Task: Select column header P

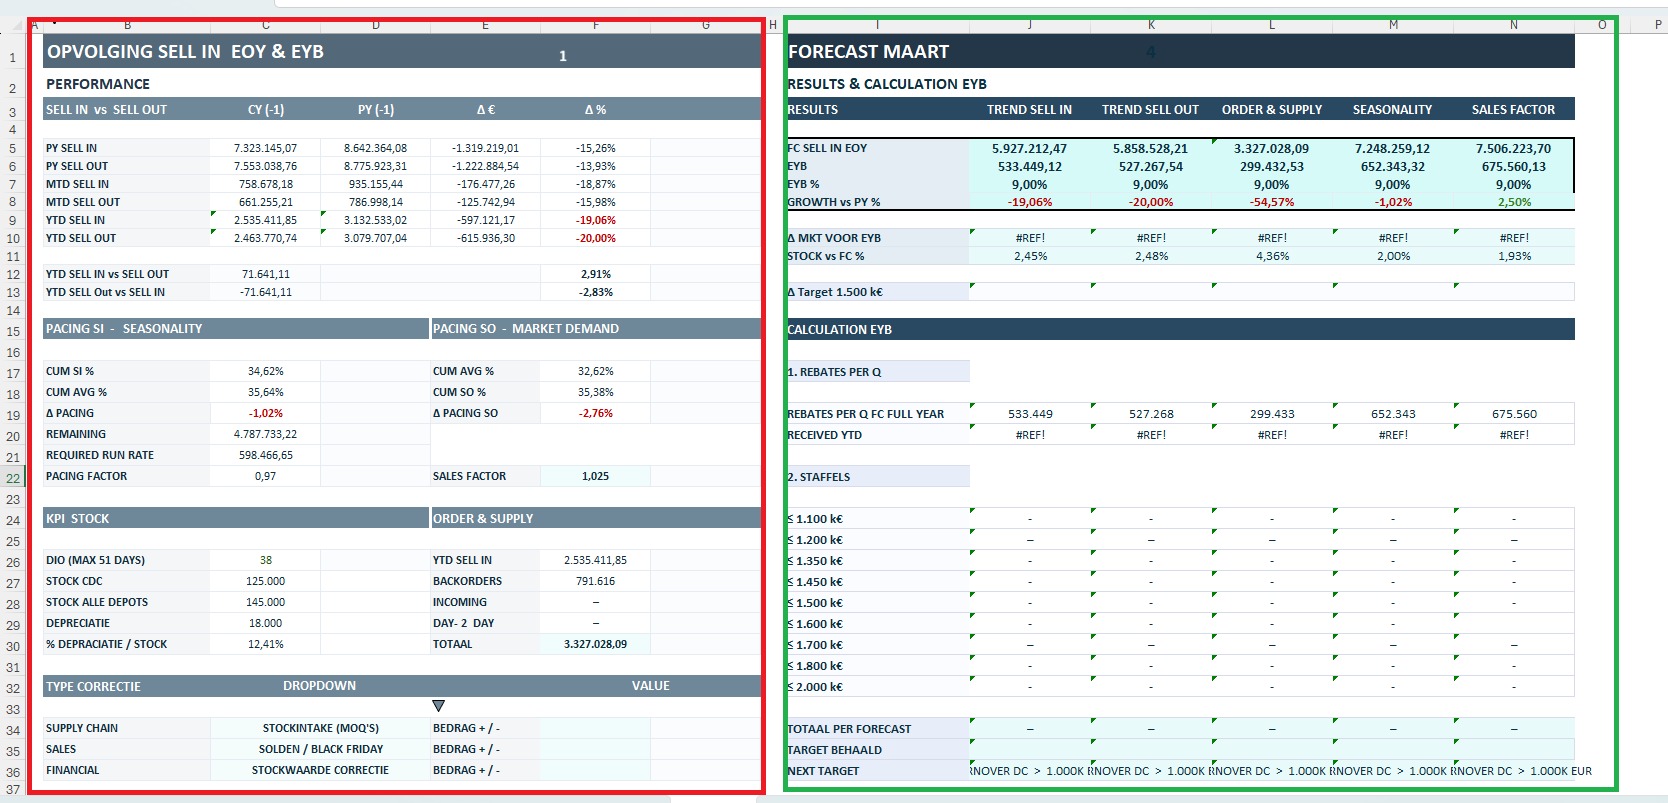Action: click(x=1658, y=25)
